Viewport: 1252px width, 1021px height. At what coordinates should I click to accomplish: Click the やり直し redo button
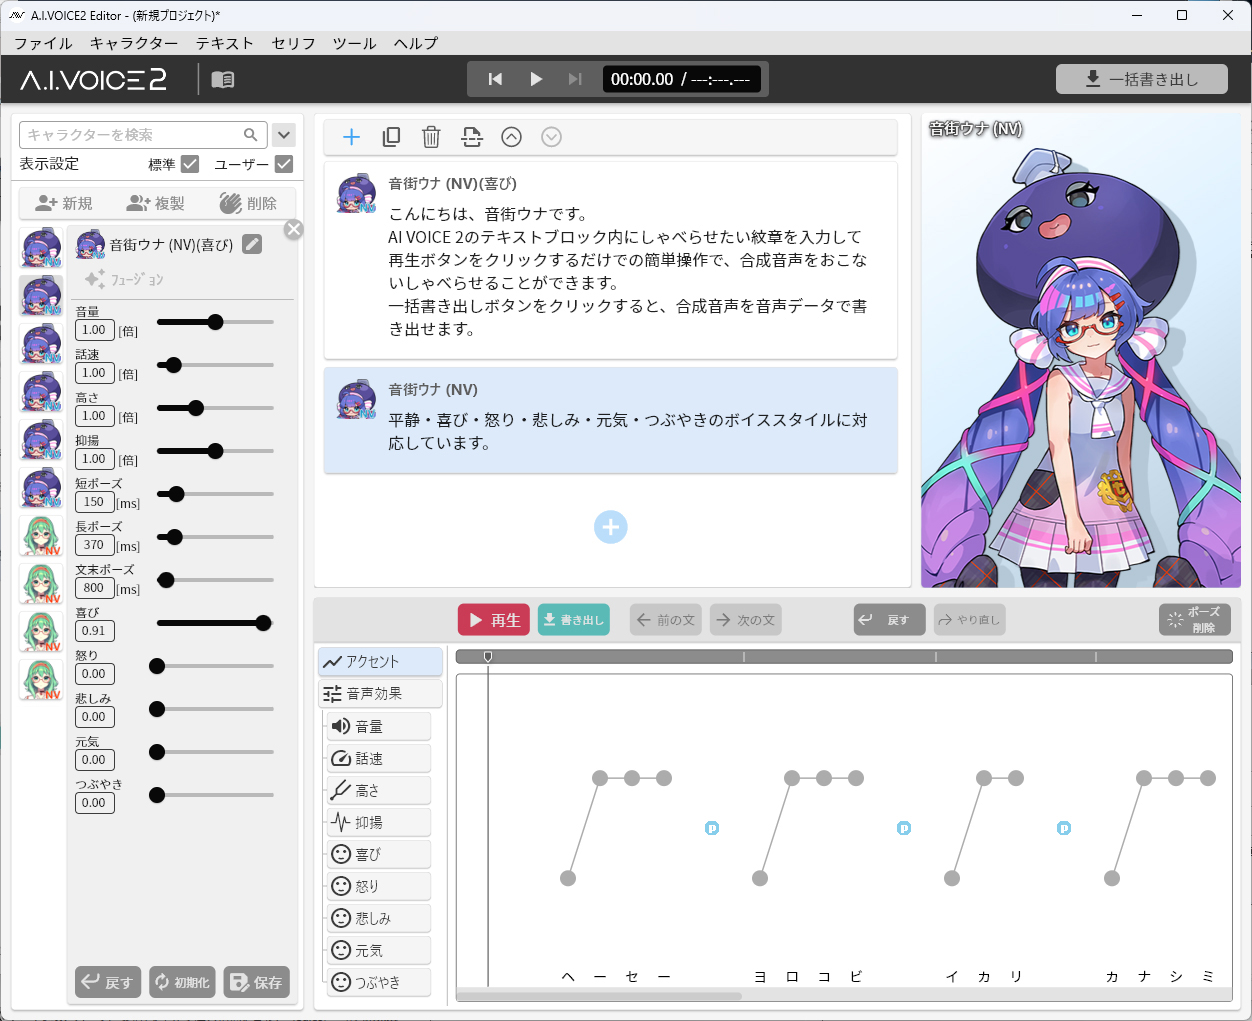970,620
